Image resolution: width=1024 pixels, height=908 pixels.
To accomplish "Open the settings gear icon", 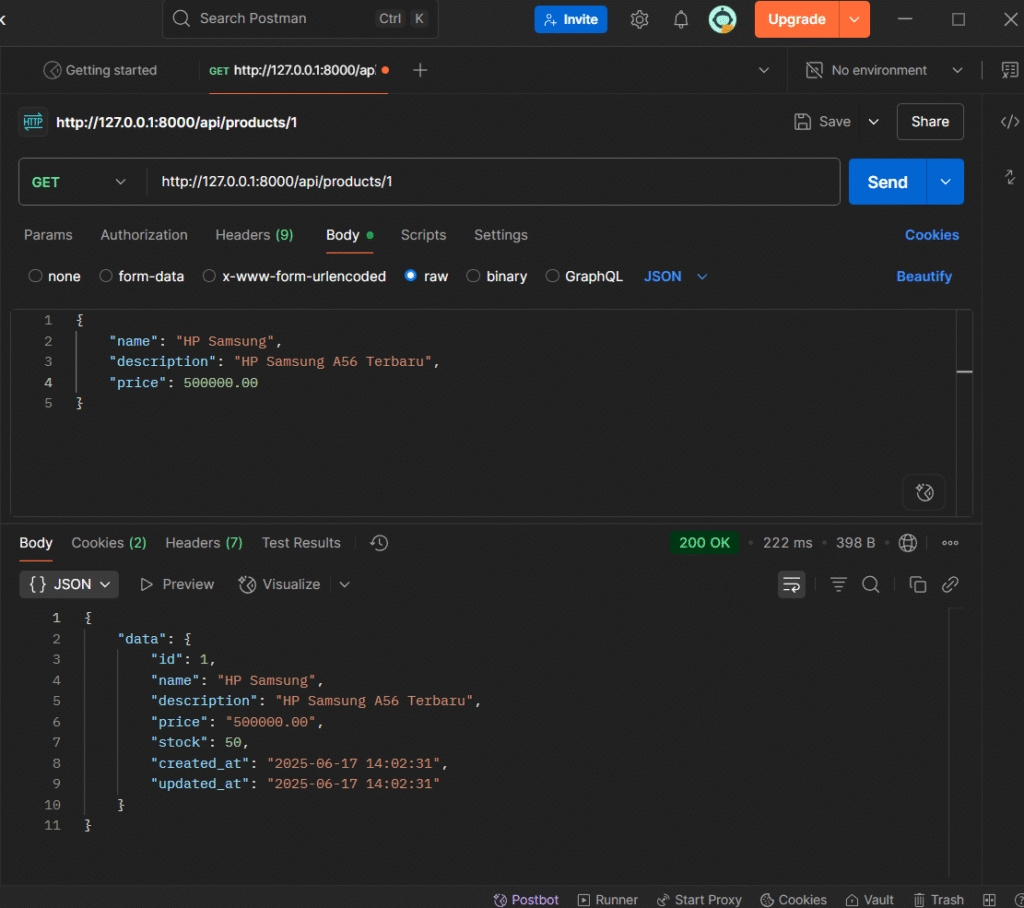I will tap(640, 19).
